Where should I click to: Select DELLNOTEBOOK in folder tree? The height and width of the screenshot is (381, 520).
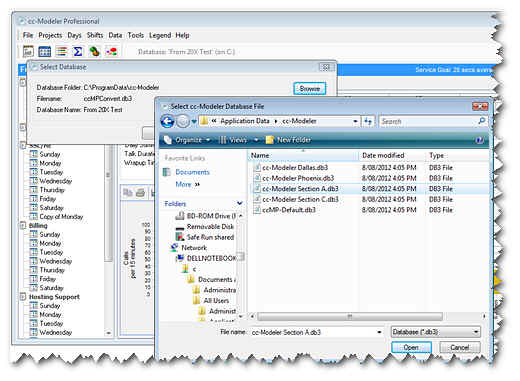[211, 258]
